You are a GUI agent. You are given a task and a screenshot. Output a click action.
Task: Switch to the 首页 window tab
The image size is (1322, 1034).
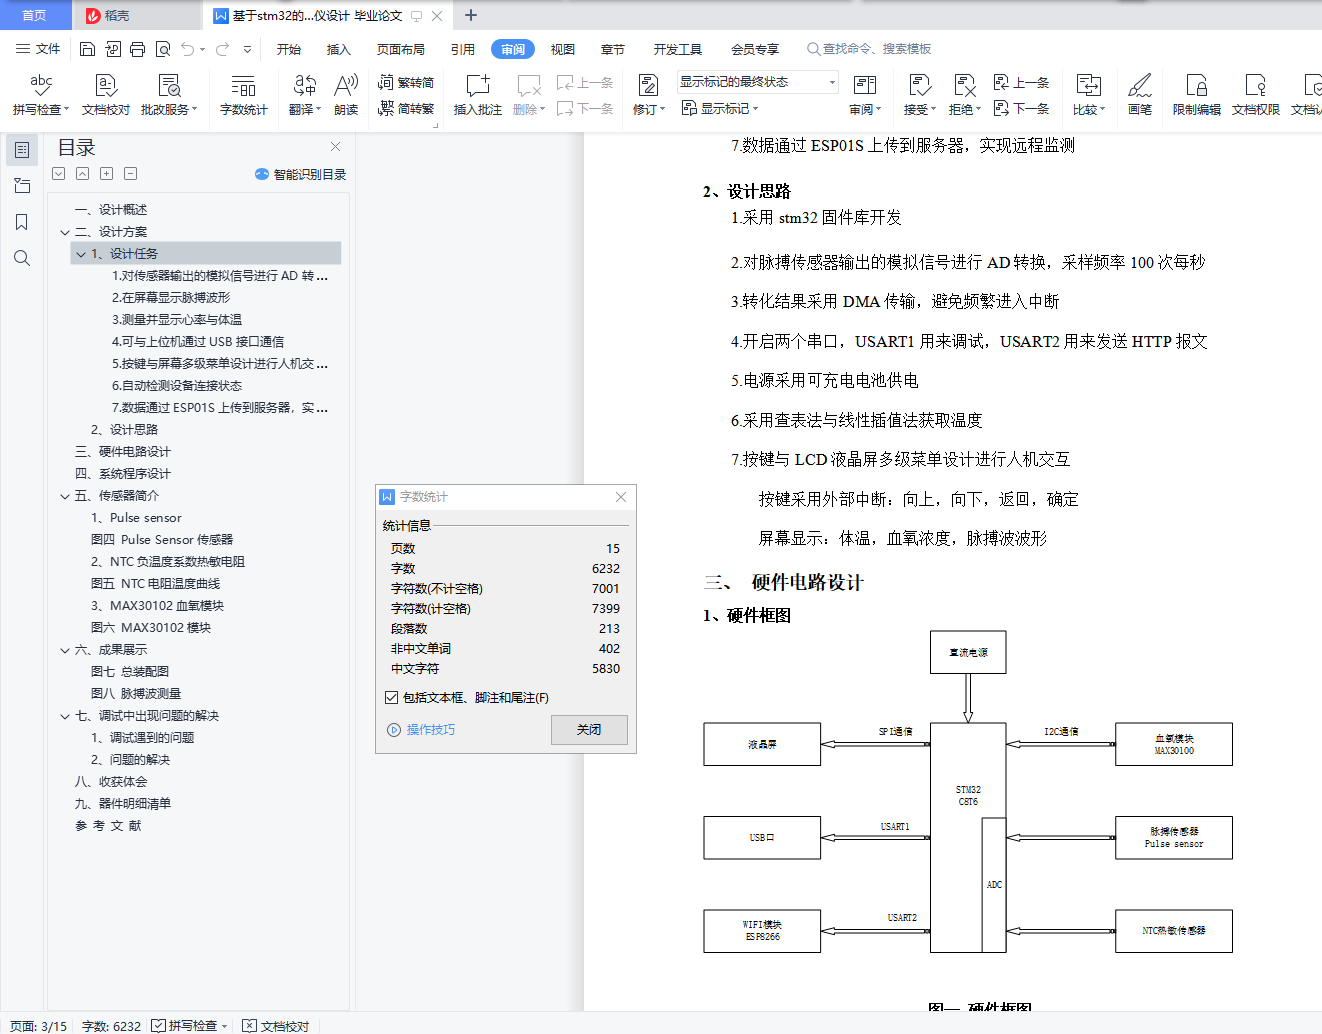tap(35, 15)
